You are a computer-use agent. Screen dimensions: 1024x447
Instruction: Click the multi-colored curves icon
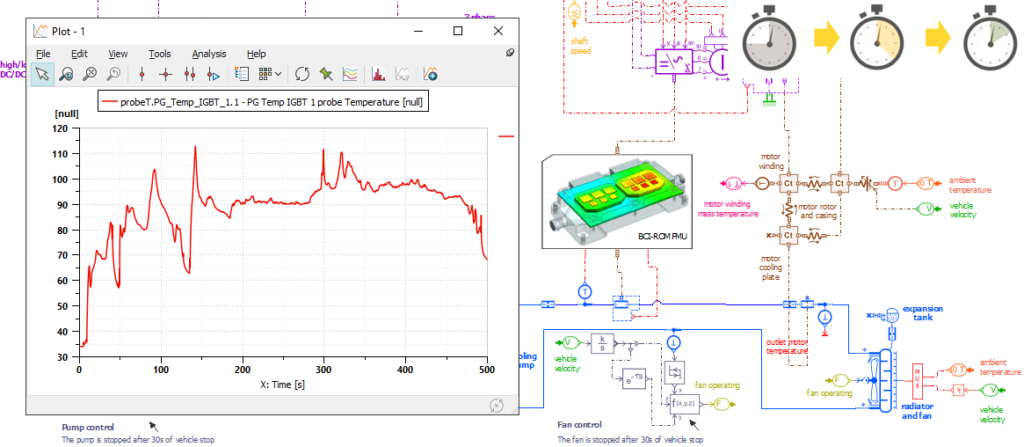click(x=350, y=74)
